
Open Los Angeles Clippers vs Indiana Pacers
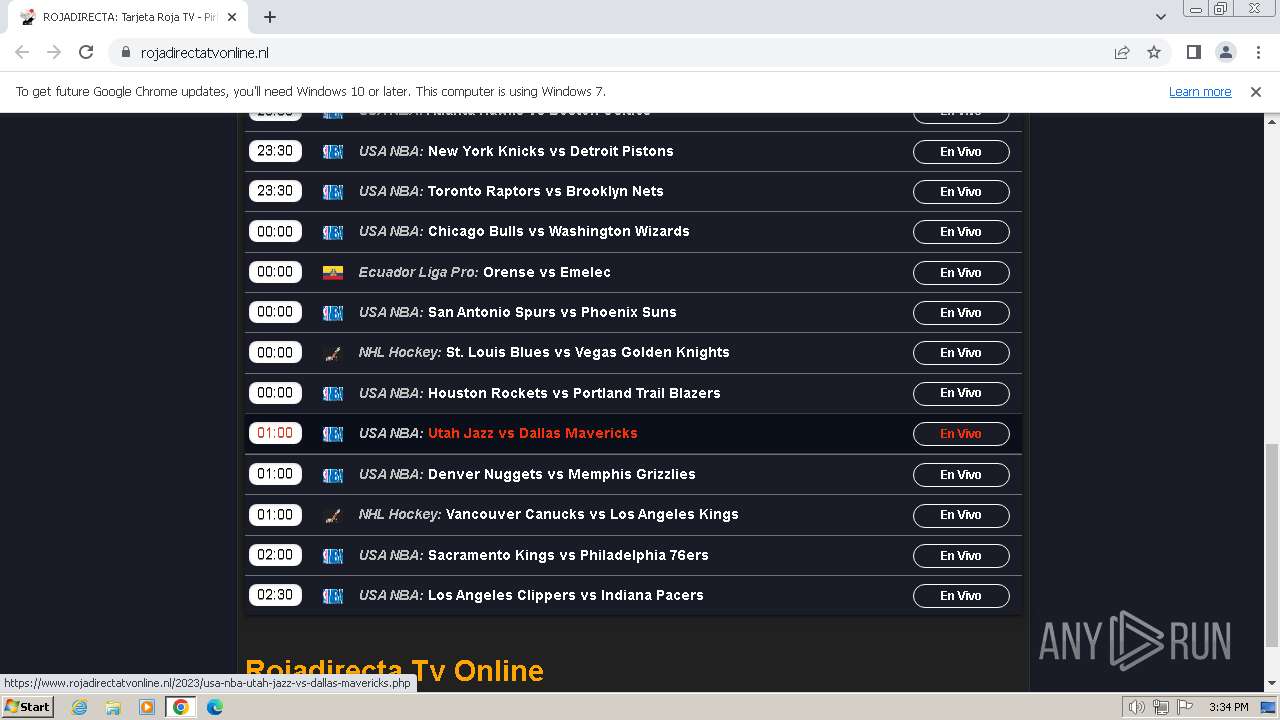point(566,595)
